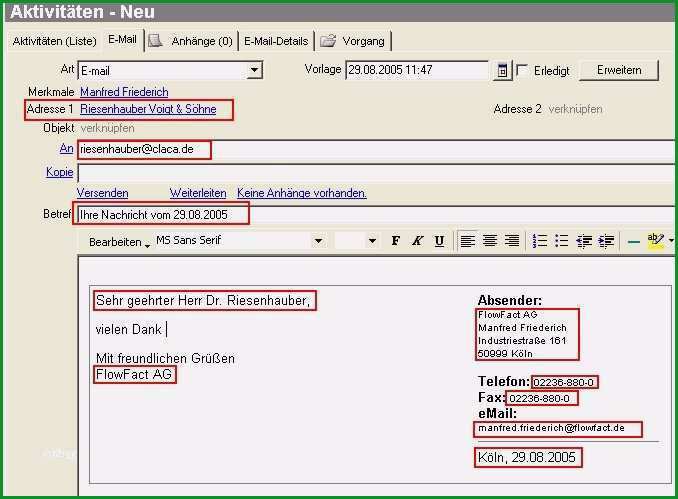This screenshot has width=678, height=499.
Task: Open the calendar picker next to Vorlage
Action: (502, 70)
